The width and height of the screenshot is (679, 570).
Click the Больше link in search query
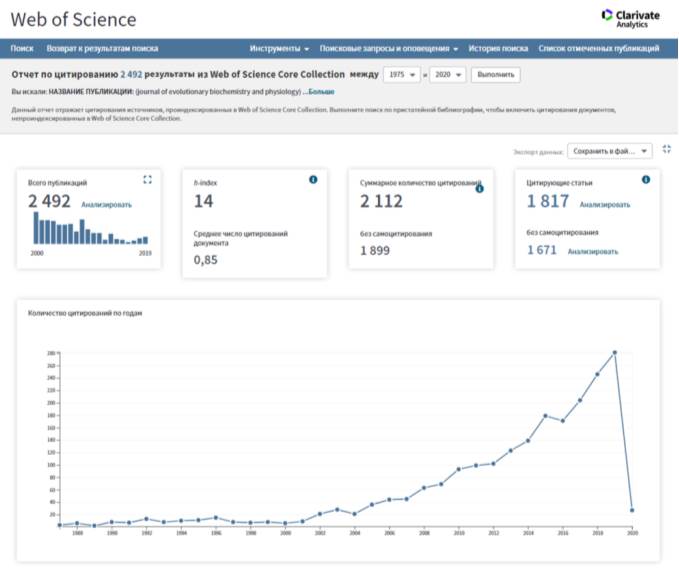point(321,92)
